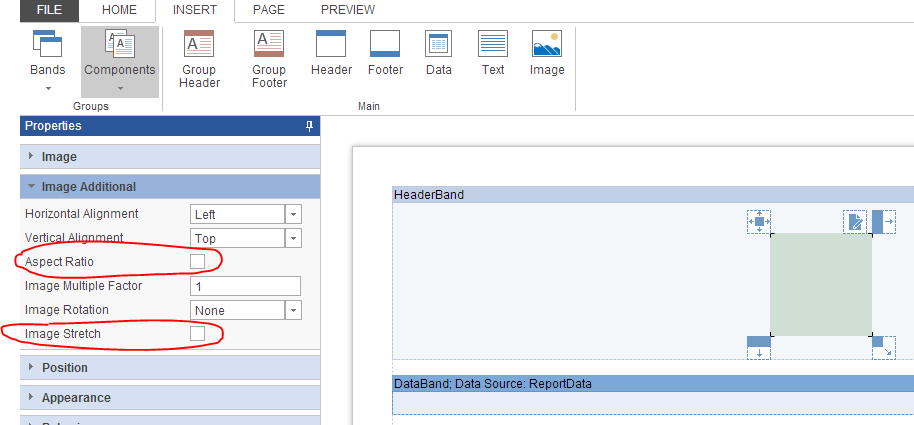The height and width of the screenshot is (425, 914).
Task: Collapse the Image Additional section
Action: (170, 187)
